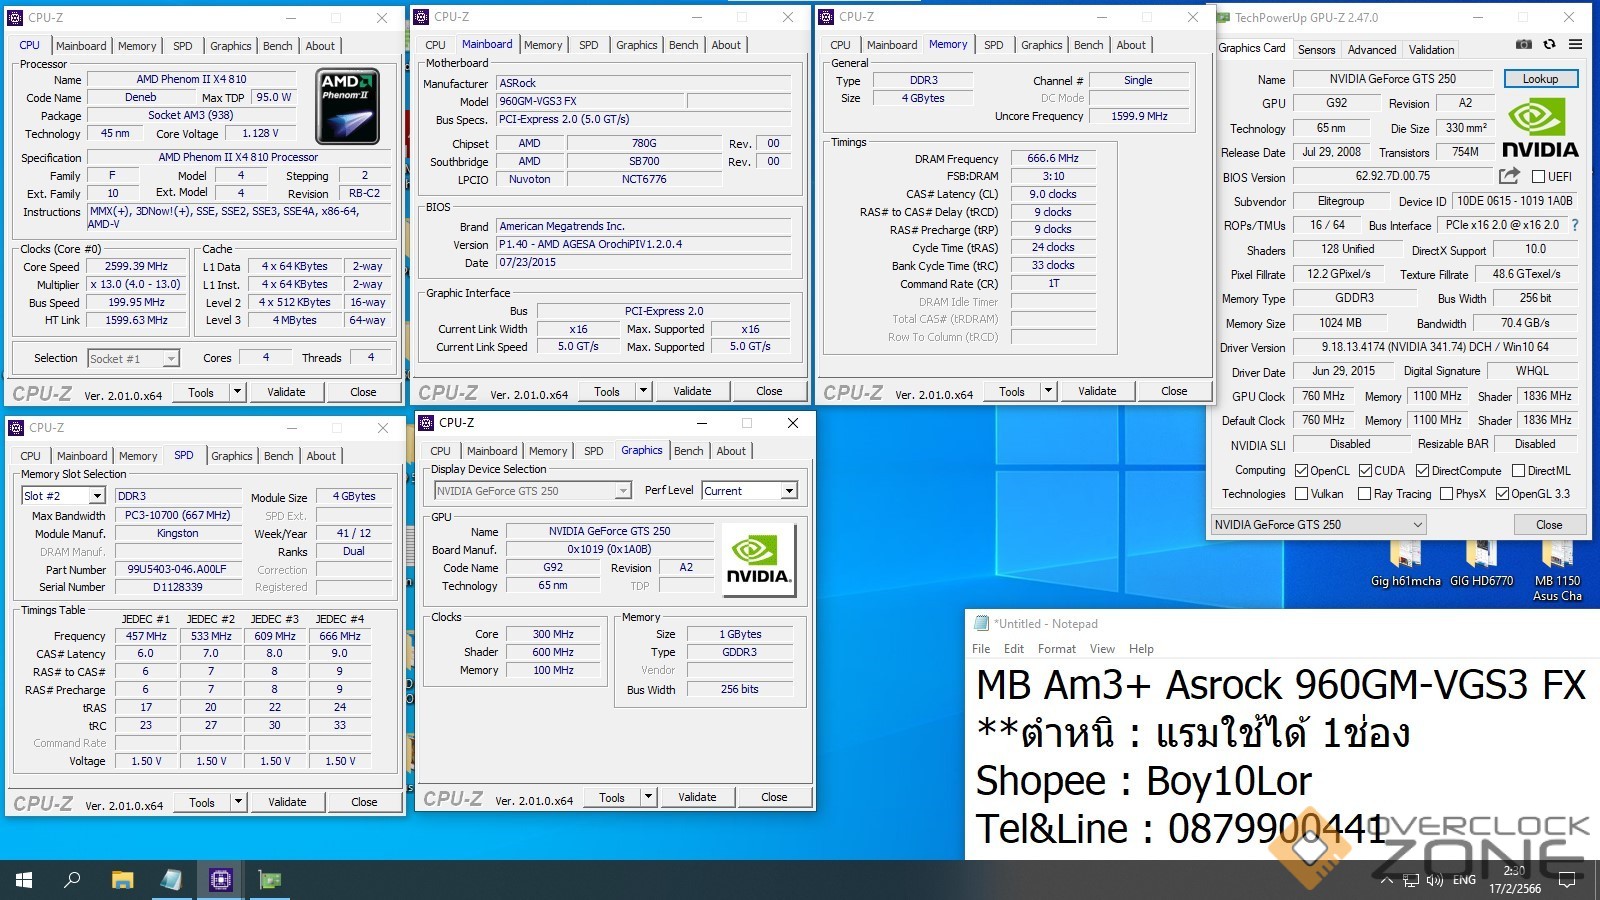Toggle the UEFI checkbox in GPU-Z
This screenshot has width=1600, height=900.
(x=1539, y=177)
